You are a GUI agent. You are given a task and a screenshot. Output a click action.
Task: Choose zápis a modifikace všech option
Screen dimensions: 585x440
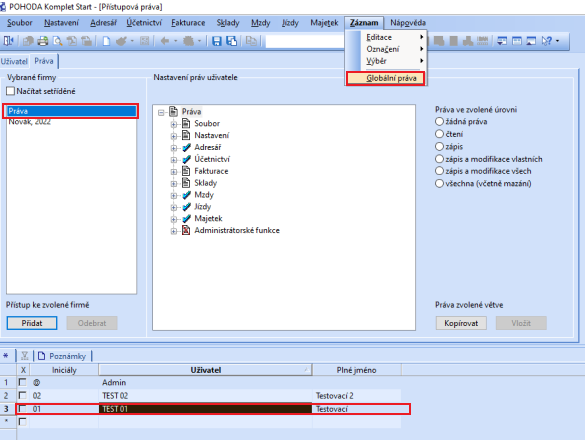(x=439, y=171)
